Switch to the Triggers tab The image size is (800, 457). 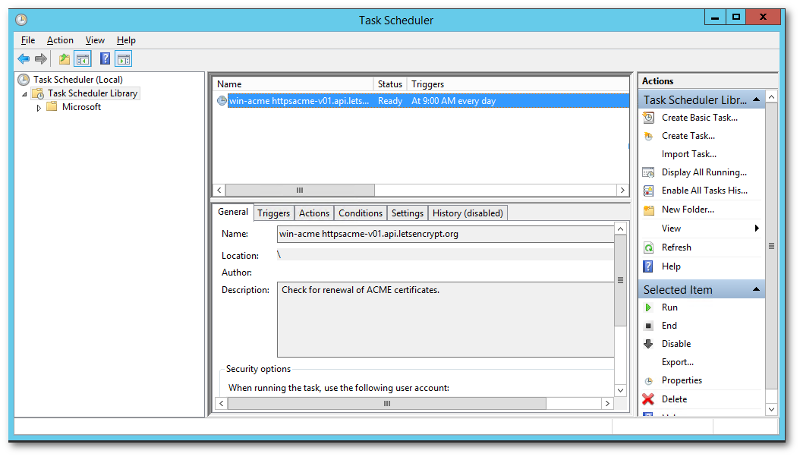(273, 213)
